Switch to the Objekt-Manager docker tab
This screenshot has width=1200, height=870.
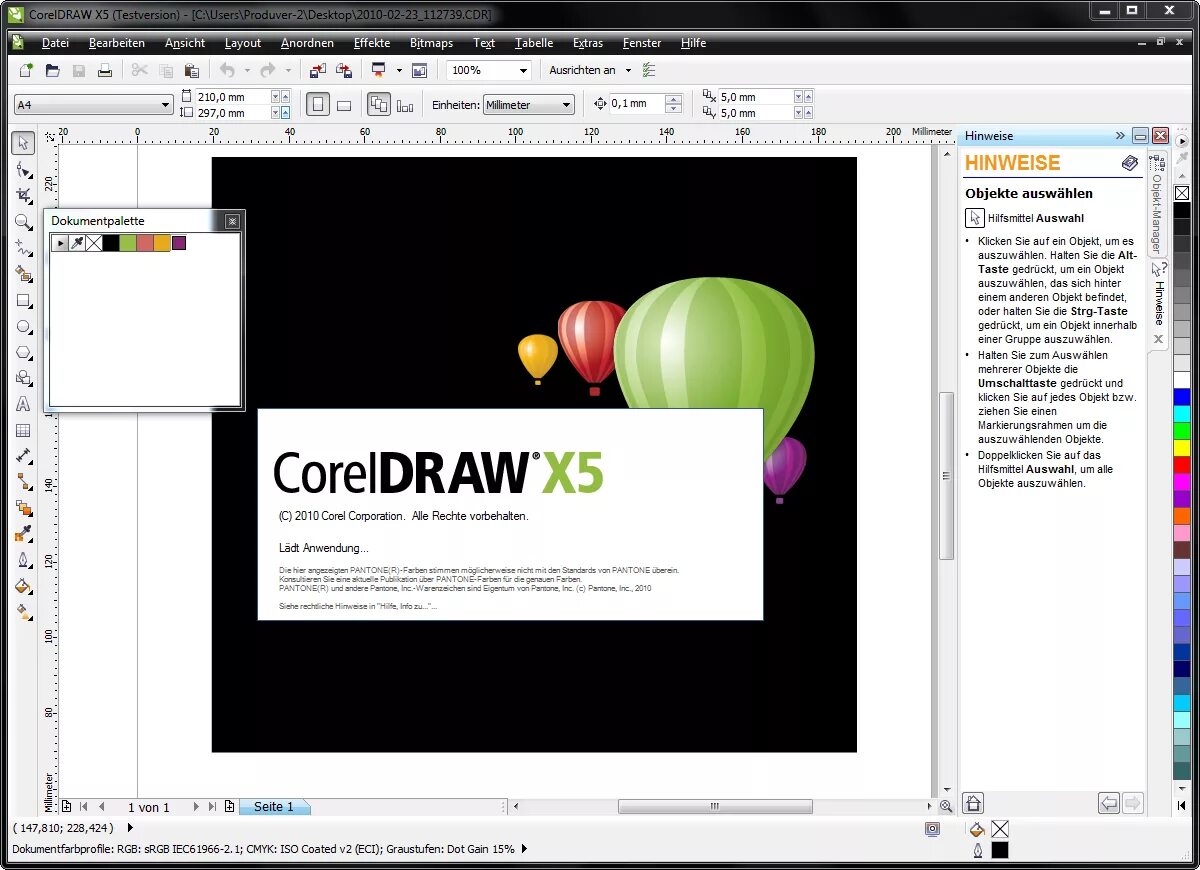(x=1157, y=200)
